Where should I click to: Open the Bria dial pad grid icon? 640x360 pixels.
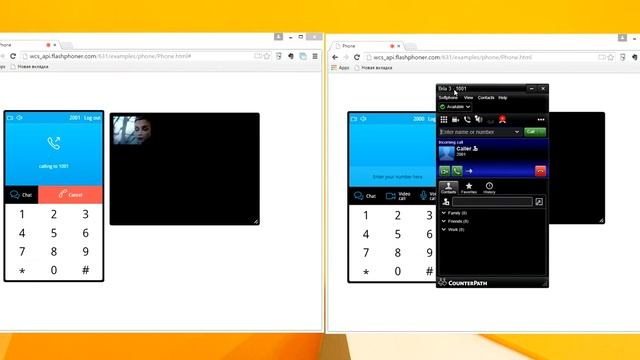444,120
